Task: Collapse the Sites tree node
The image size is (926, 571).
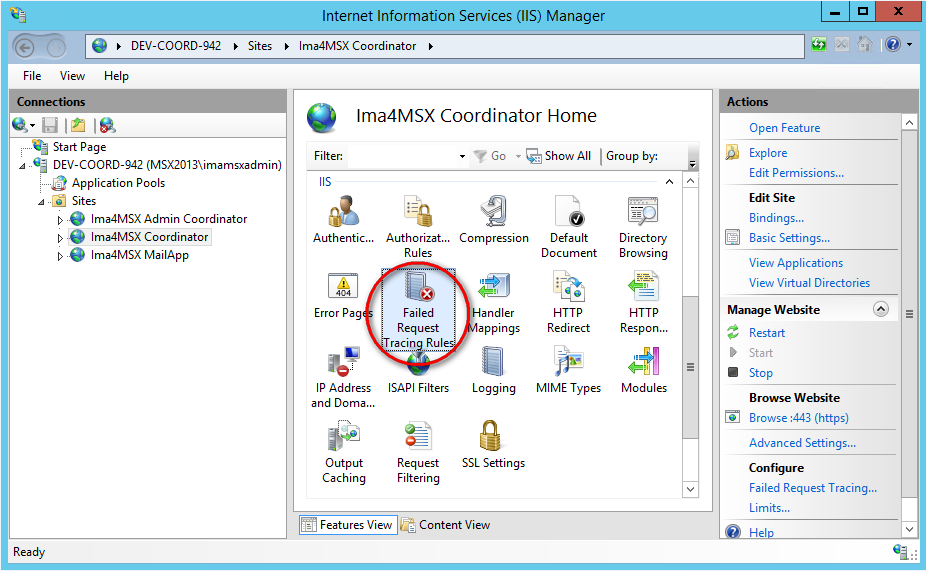Action: coord(41,202)
